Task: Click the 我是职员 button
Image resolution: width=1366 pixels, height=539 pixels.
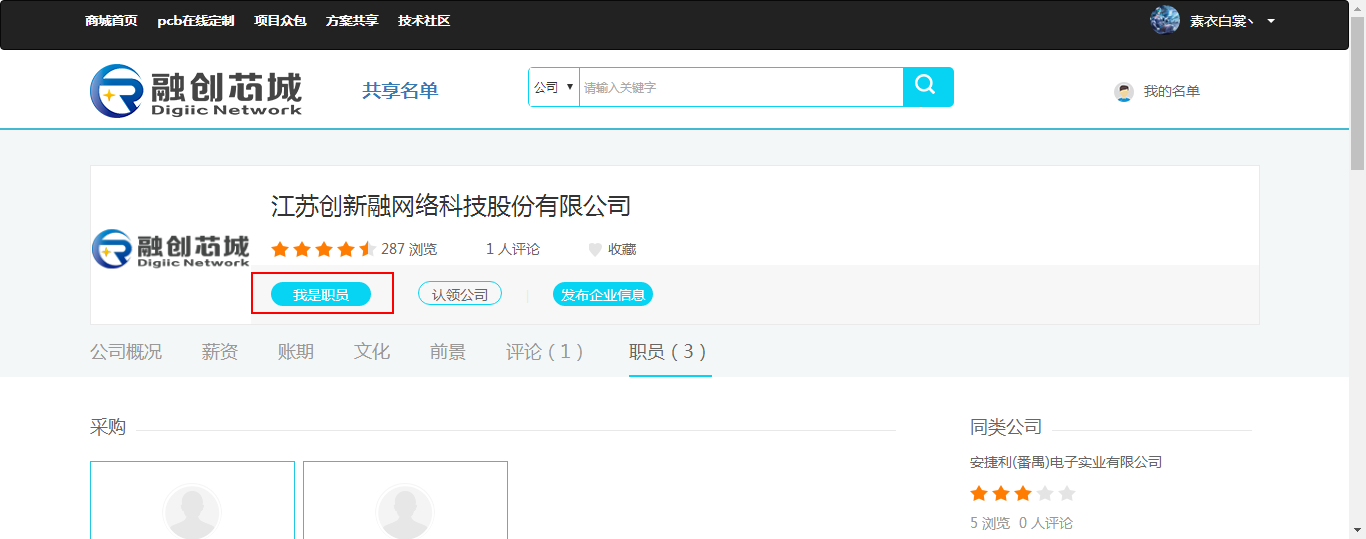Action: click(321, 294)
